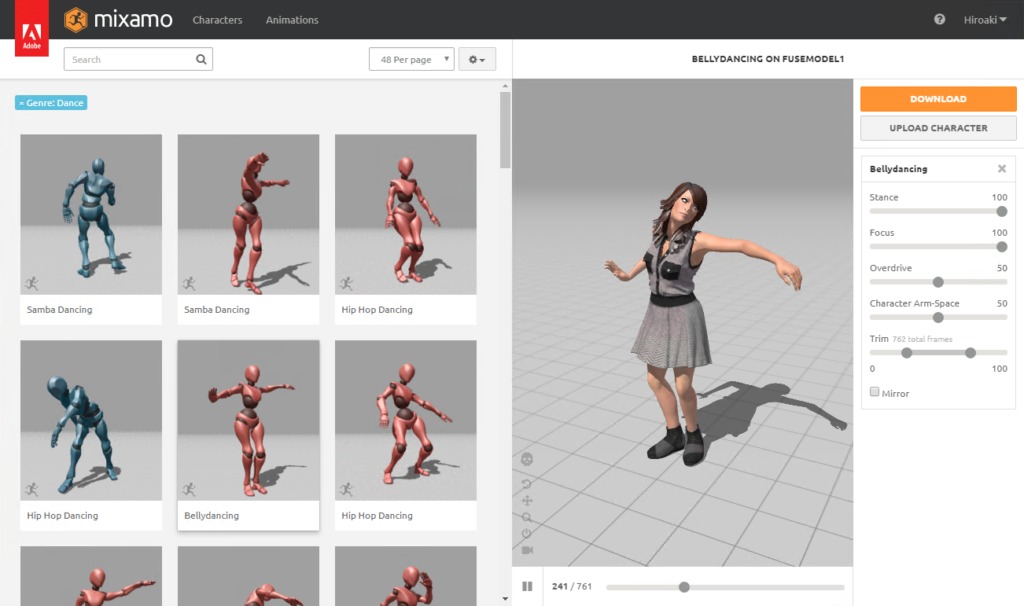Image resolution: width=1024 pixels, height=606 pixels.
Task: Click the reset camera icon in viewport
Action: [527, 534]
